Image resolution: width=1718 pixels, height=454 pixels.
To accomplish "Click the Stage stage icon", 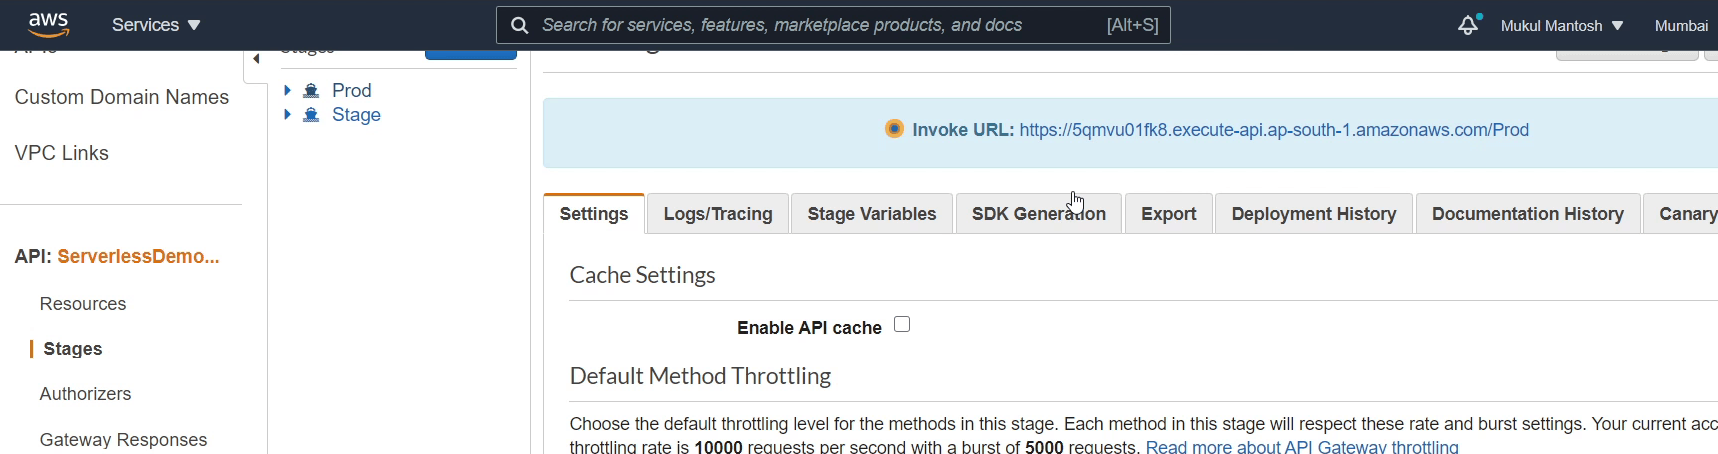I will coord(311,115).
